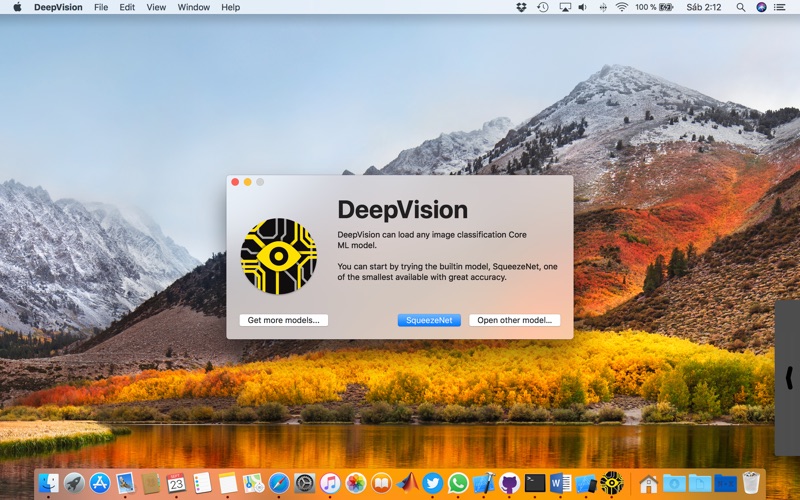Screen dimensions: 800x500
Task: Launch Twitter from the Dock
Action: tap(432, 483)
